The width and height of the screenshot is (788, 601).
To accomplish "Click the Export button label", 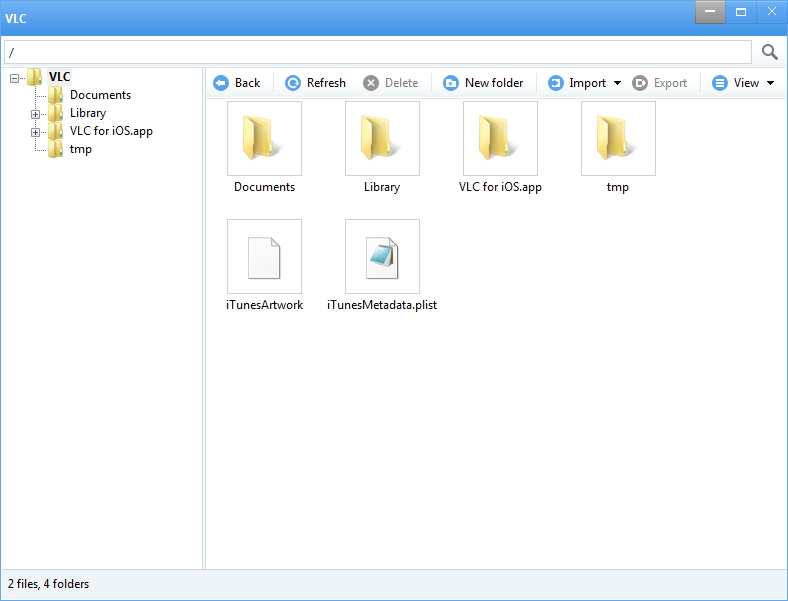I will tap(670, 83).
